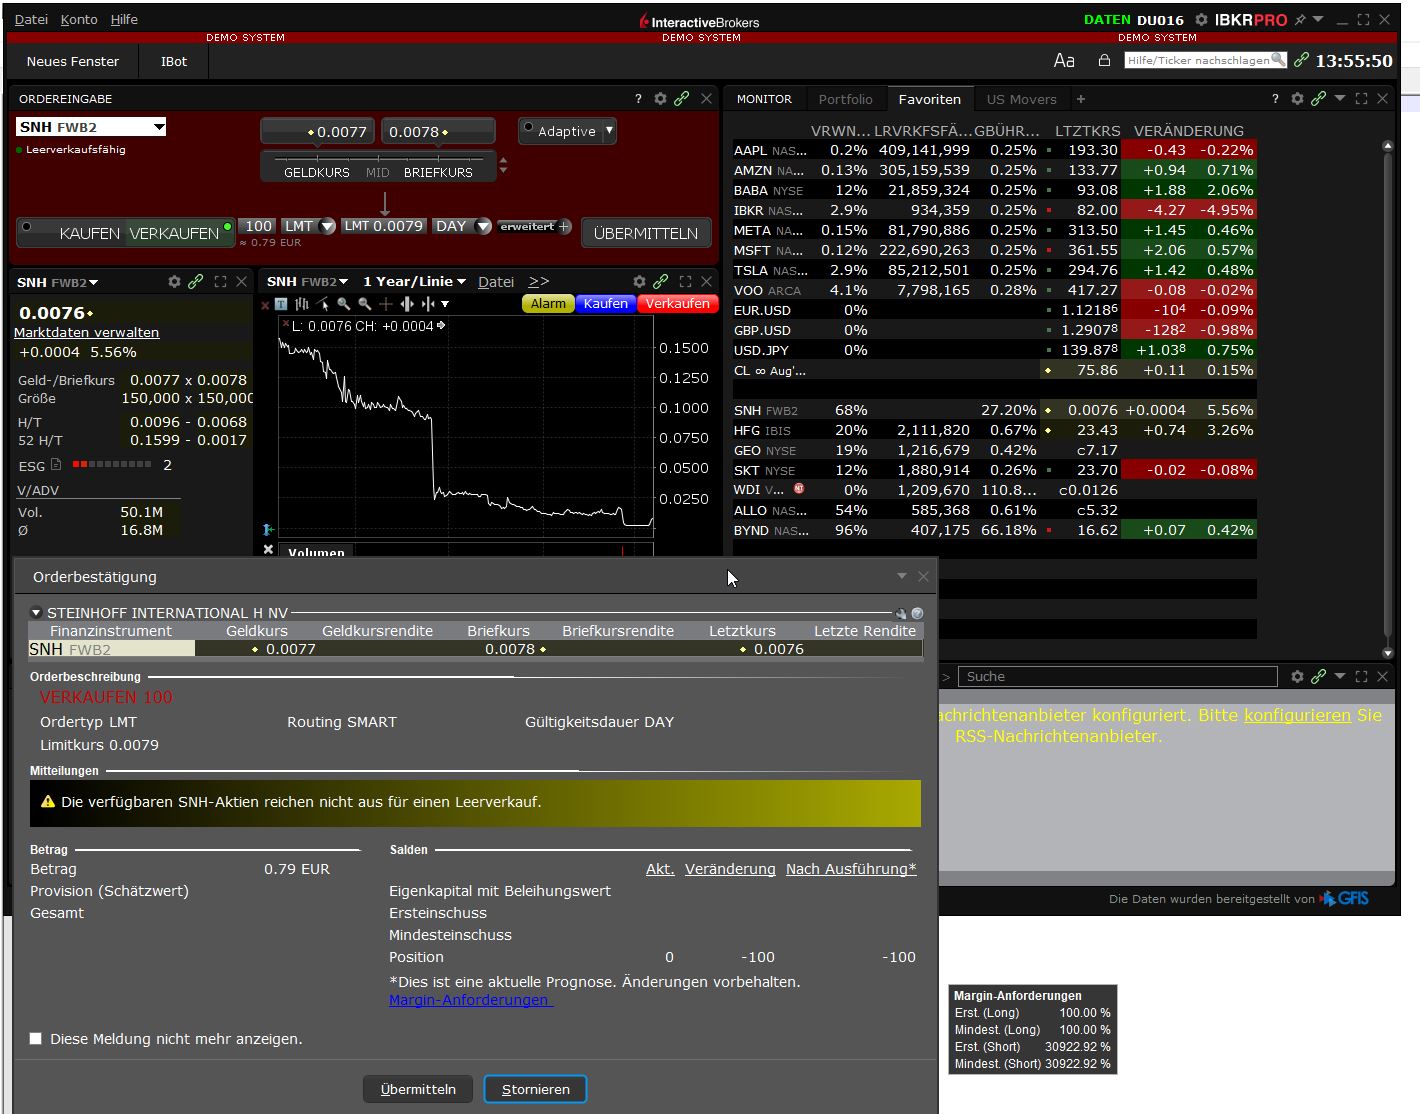Open the 1 Year/Linie chart period dropdown
1420x1114 pixels.
click(414, 282)
